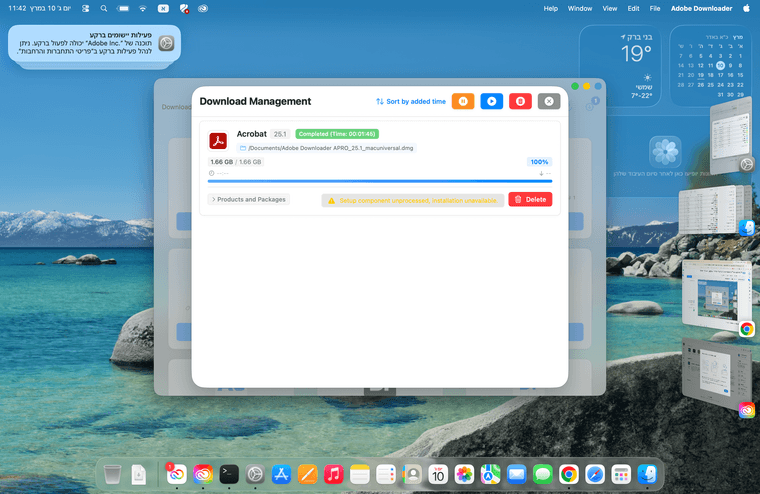760x494 pixels.
Task: Open Sort by added time dropdown
Action: pyautogui.click(x=411, y=101)
